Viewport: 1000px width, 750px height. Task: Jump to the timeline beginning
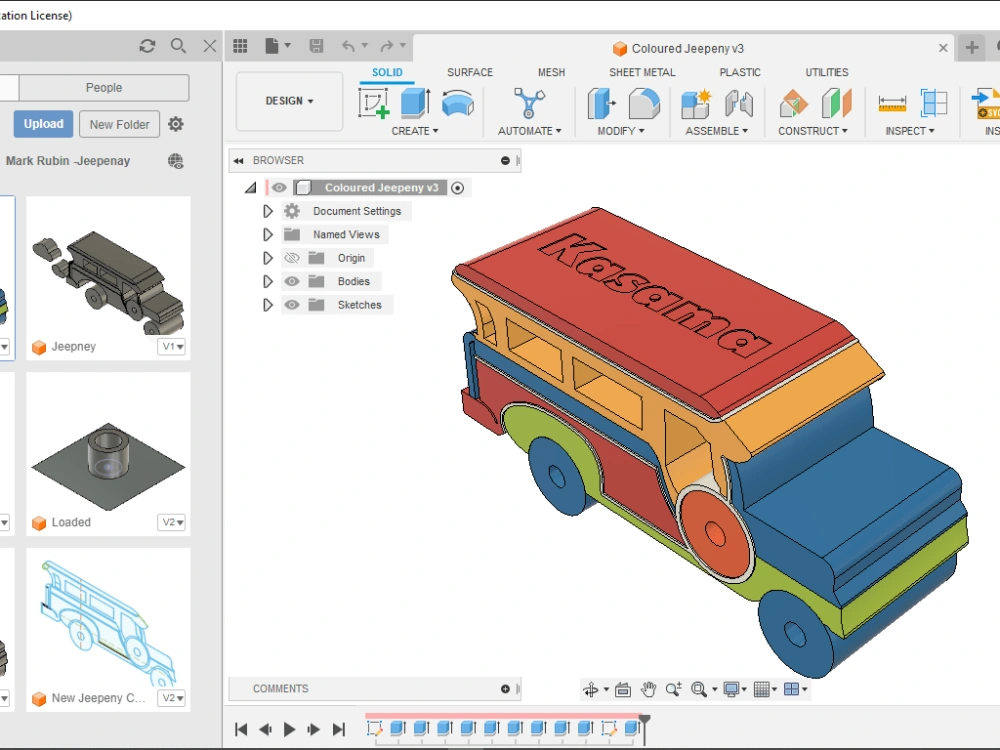[x=241, y=729]
